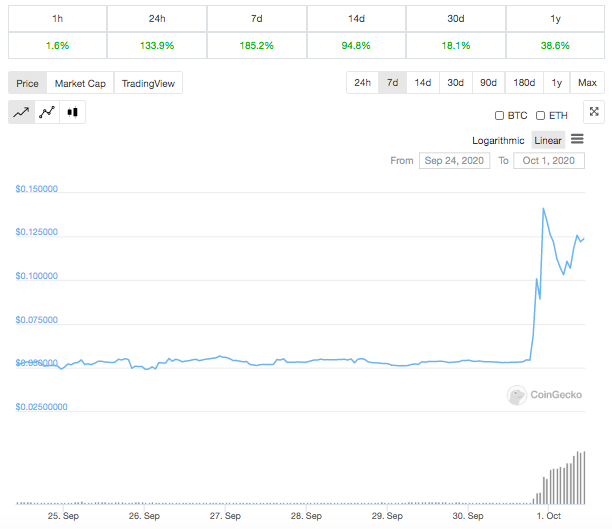The height and width of the screenshot is (529, 612).
Task: Select the Max chart range button
Action: (x=587, y=83)
